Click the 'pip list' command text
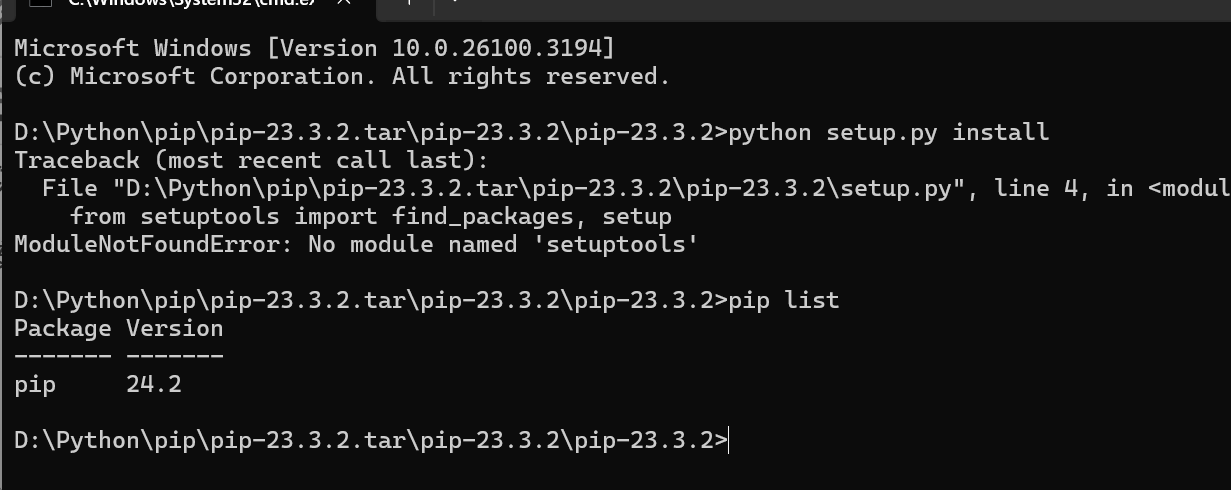Image resolution: width=1231 pixels, height=490 pixels. click(784, 300)
